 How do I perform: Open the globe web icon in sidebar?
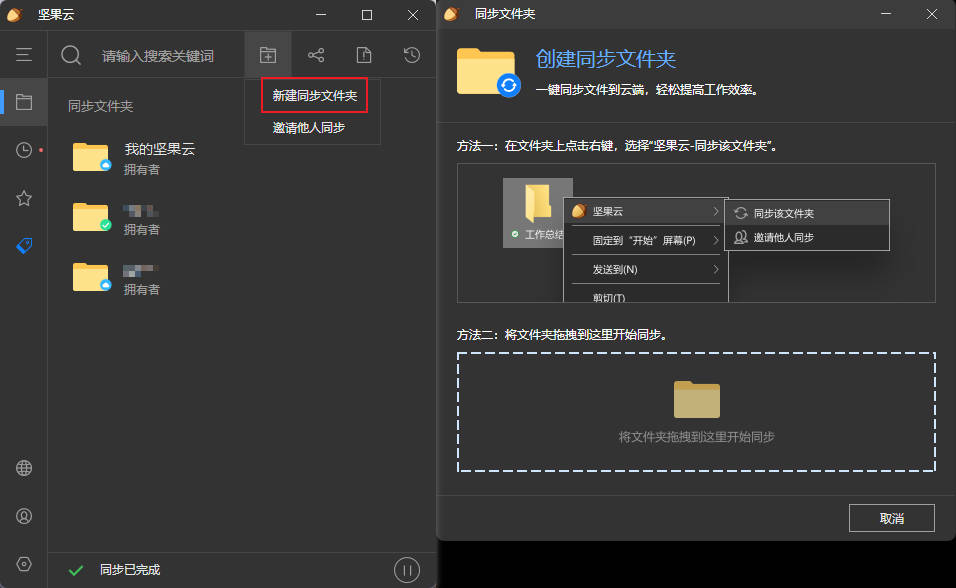tap(24, 468)
